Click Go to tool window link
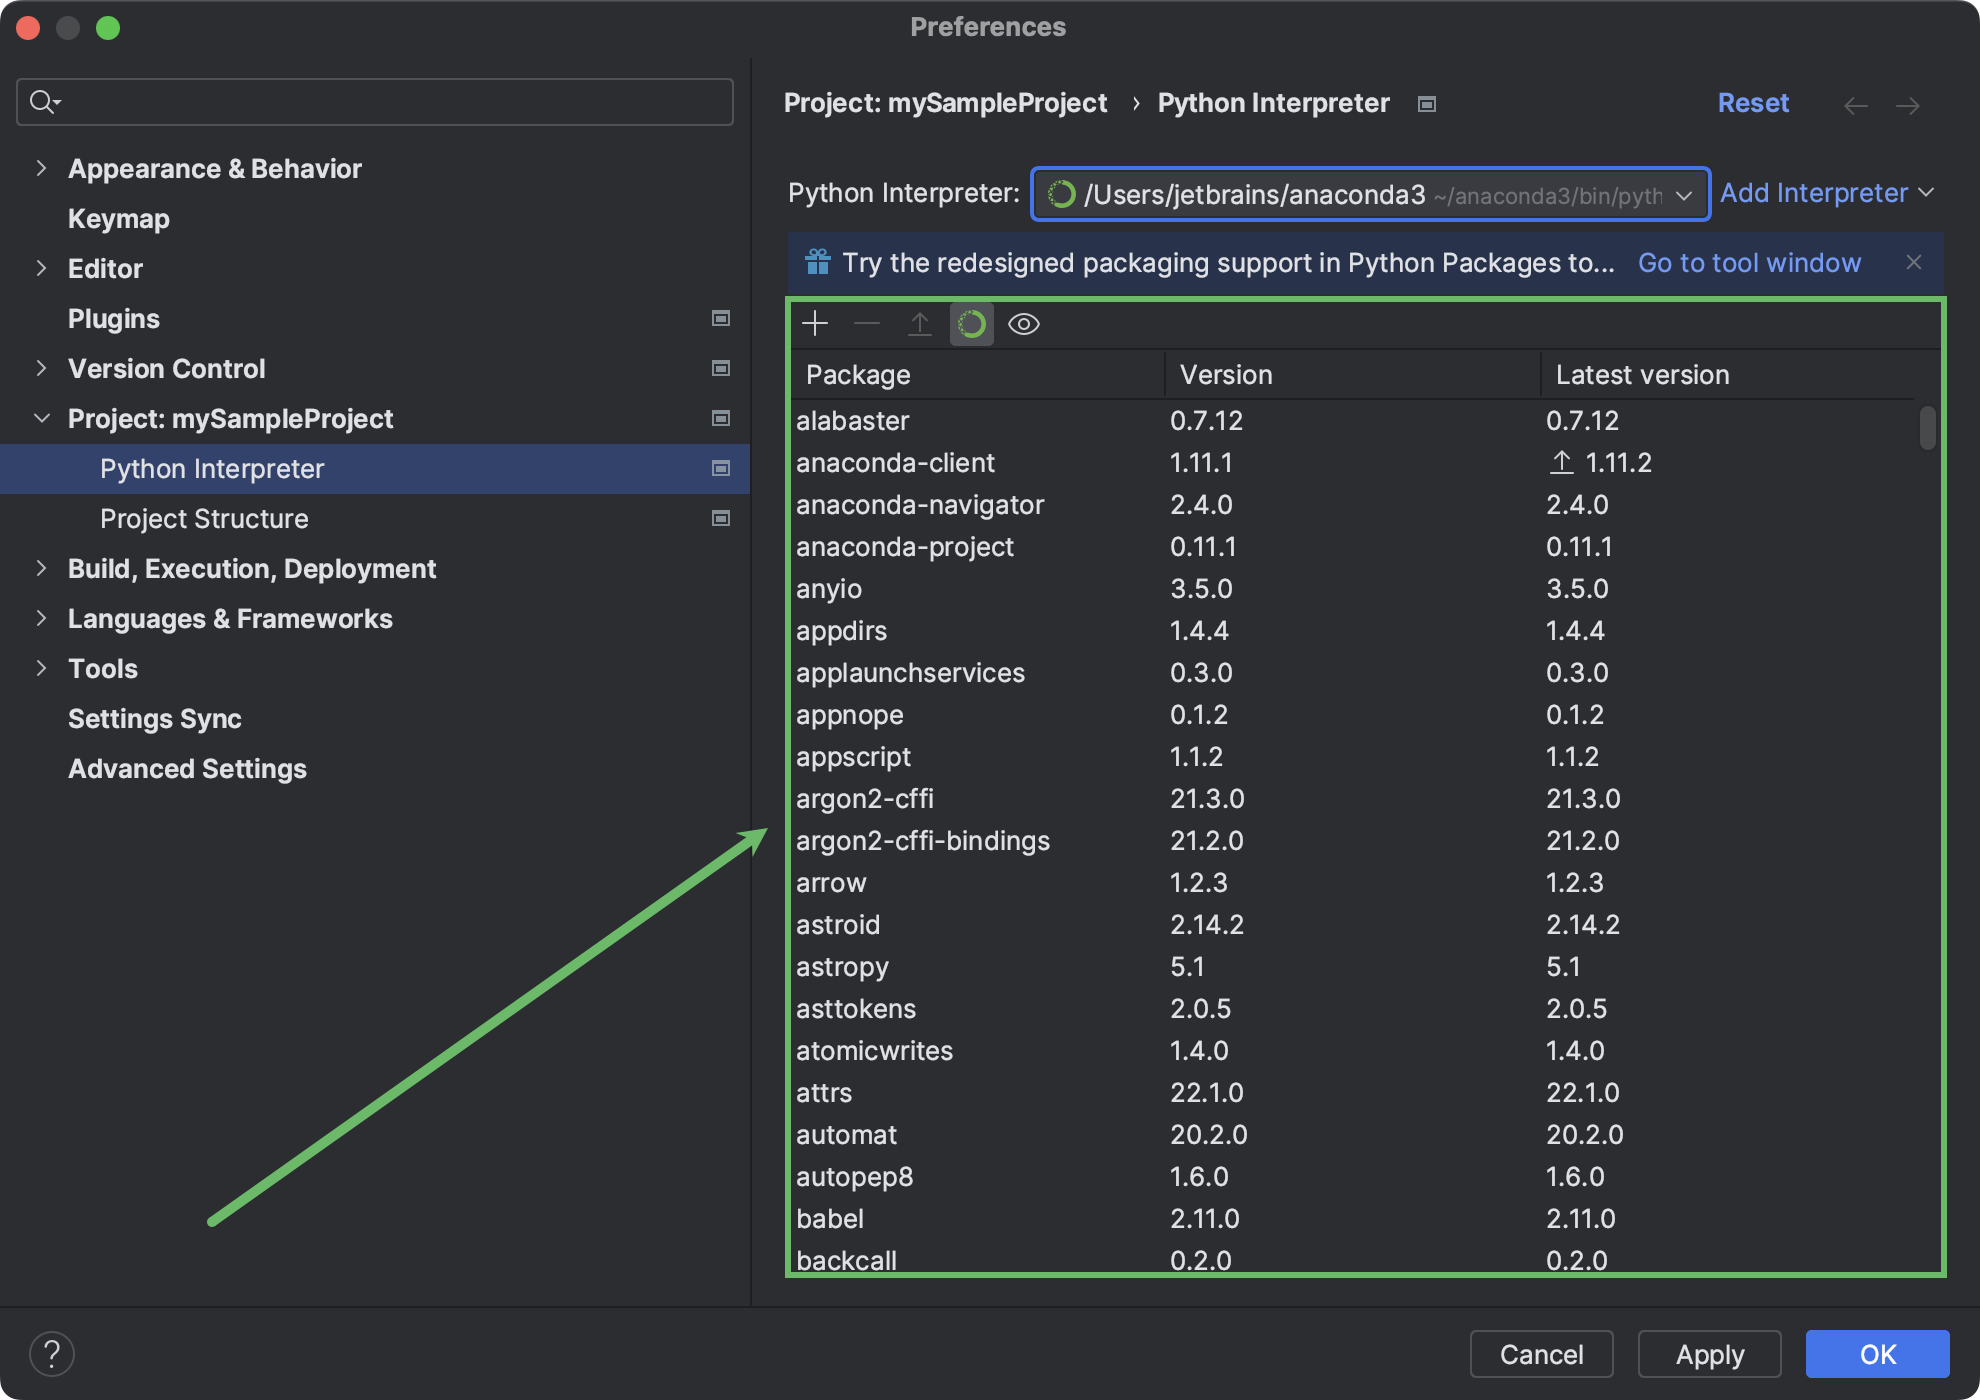1980x1400 pixels. pyautogui.click(x=1749, y=262)
